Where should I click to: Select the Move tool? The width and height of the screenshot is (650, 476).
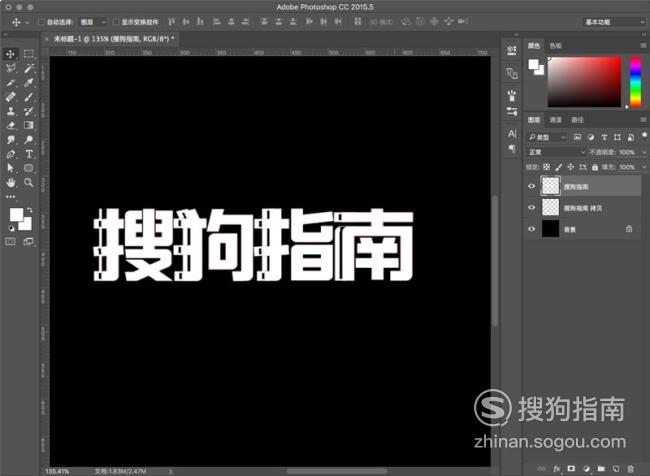pyautogui.click(x=10, y=54)
